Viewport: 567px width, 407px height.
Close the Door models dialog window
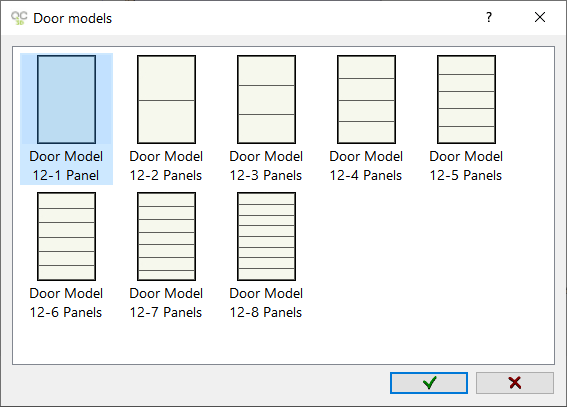pyautogui.click(x=540, y=17)
